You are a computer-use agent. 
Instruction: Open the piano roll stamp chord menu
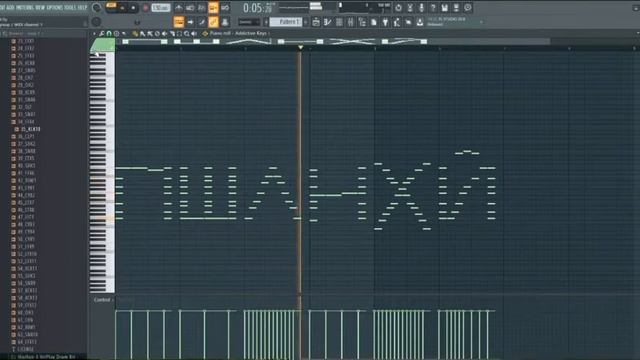tap(117, 33)
